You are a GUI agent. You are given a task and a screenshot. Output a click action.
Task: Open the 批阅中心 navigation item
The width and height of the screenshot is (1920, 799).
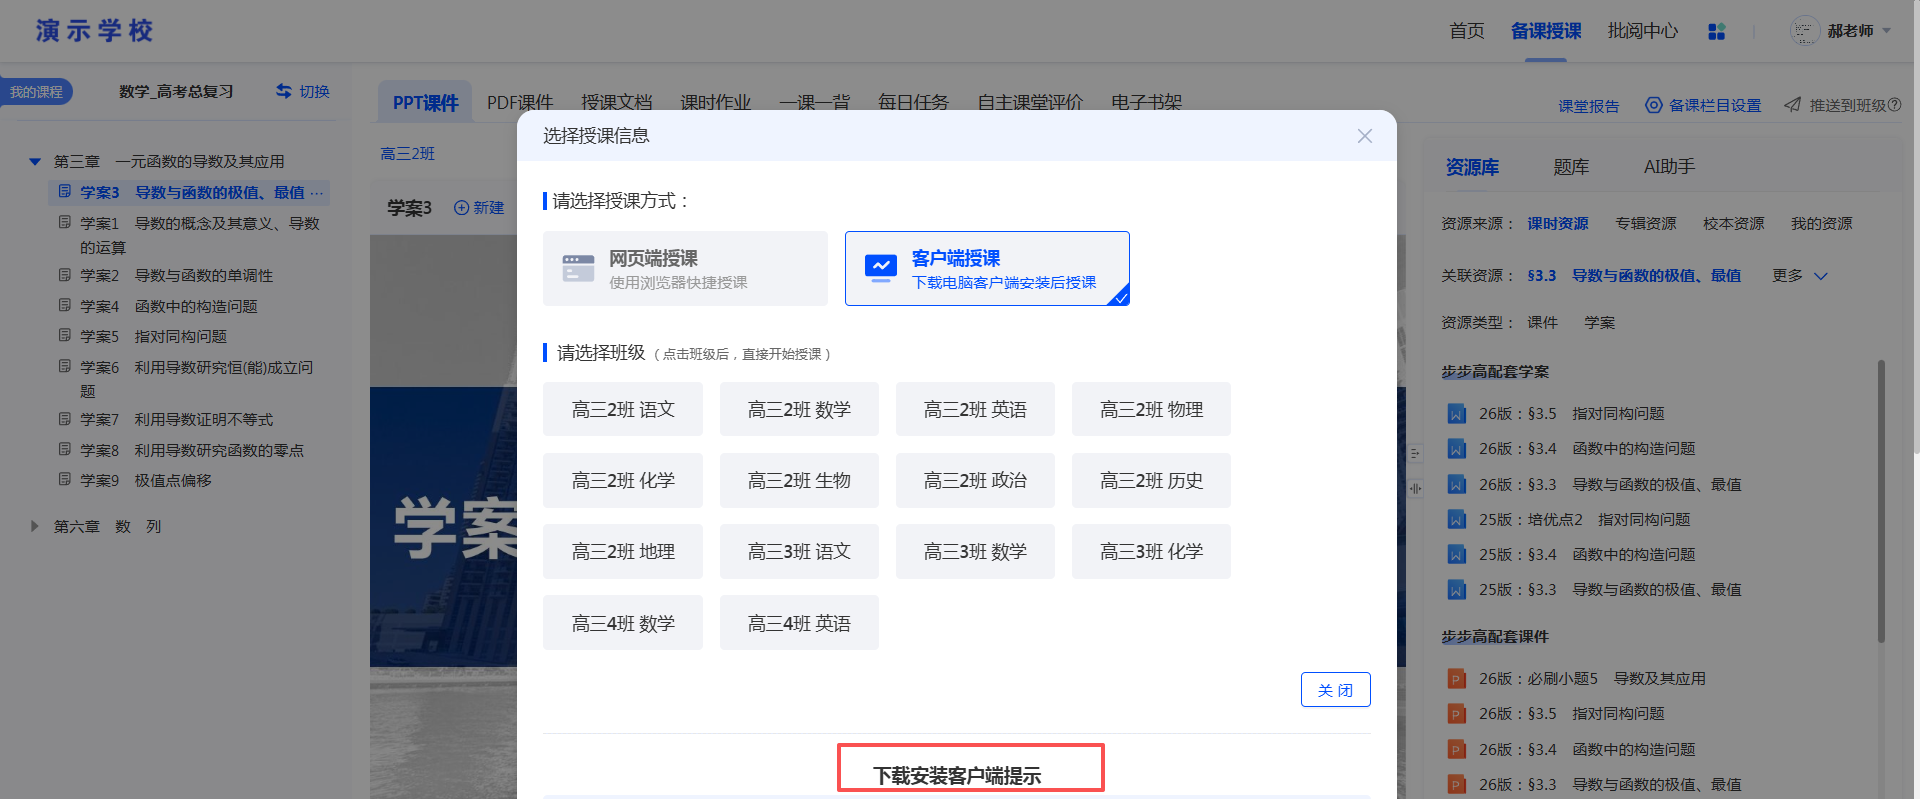(1643, 31)
